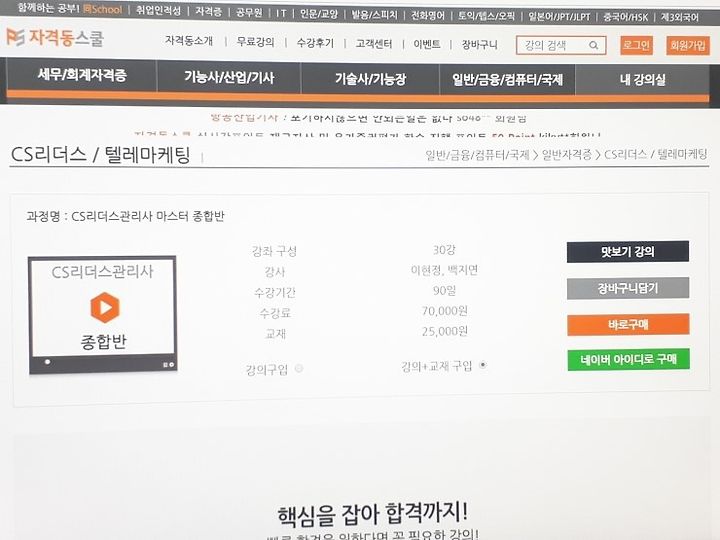Image resolution: width=720 pixels, height=540 pixels.
Task: Click the CS리더스 / 텔레마케팅 page heading
Action: pyautogui.click(x=100, y=154)
